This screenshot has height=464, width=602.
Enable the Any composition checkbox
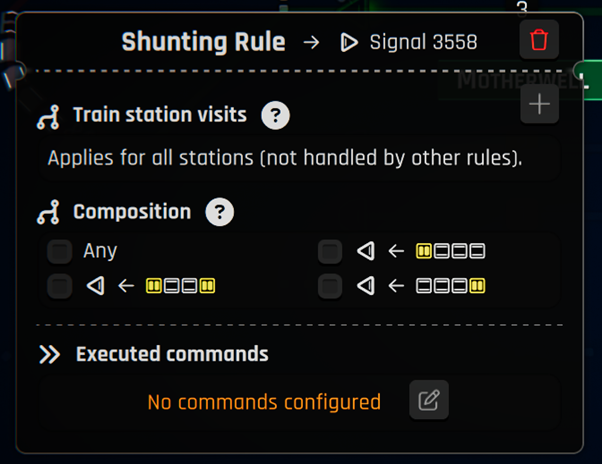click(60, 252)
